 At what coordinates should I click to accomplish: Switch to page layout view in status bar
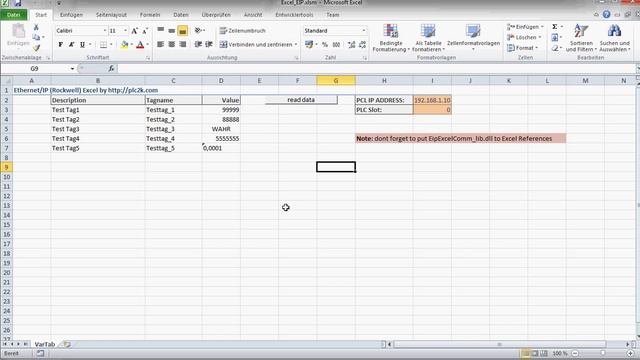tap(535, 353)
